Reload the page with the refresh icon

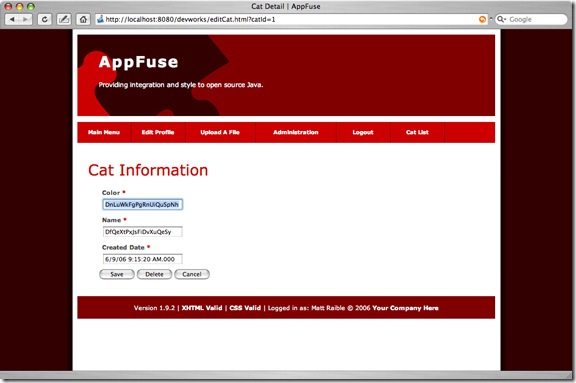44,19
